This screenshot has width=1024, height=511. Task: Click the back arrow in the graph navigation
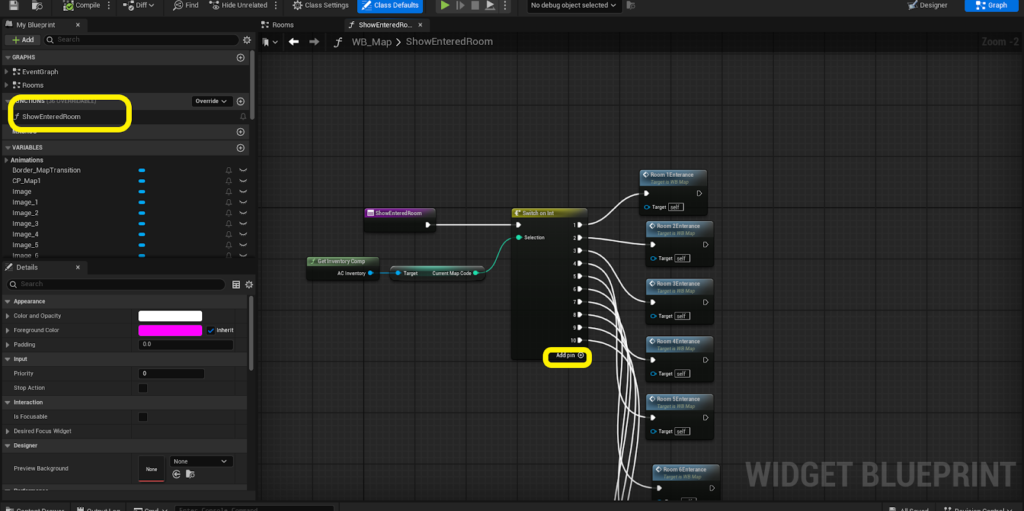point(293,42)
